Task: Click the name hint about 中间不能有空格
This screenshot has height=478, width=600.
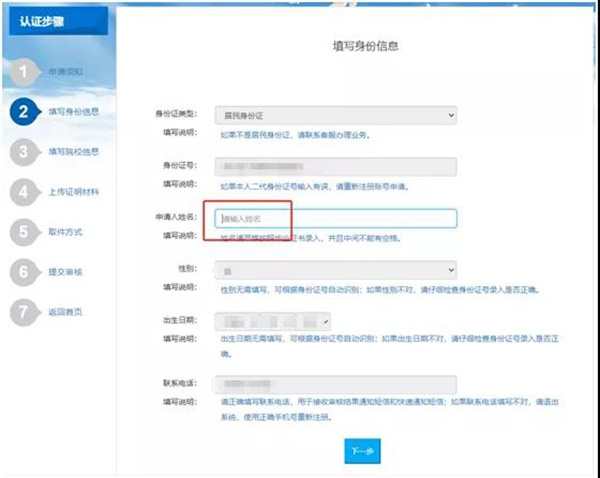Action: (311, 238)
